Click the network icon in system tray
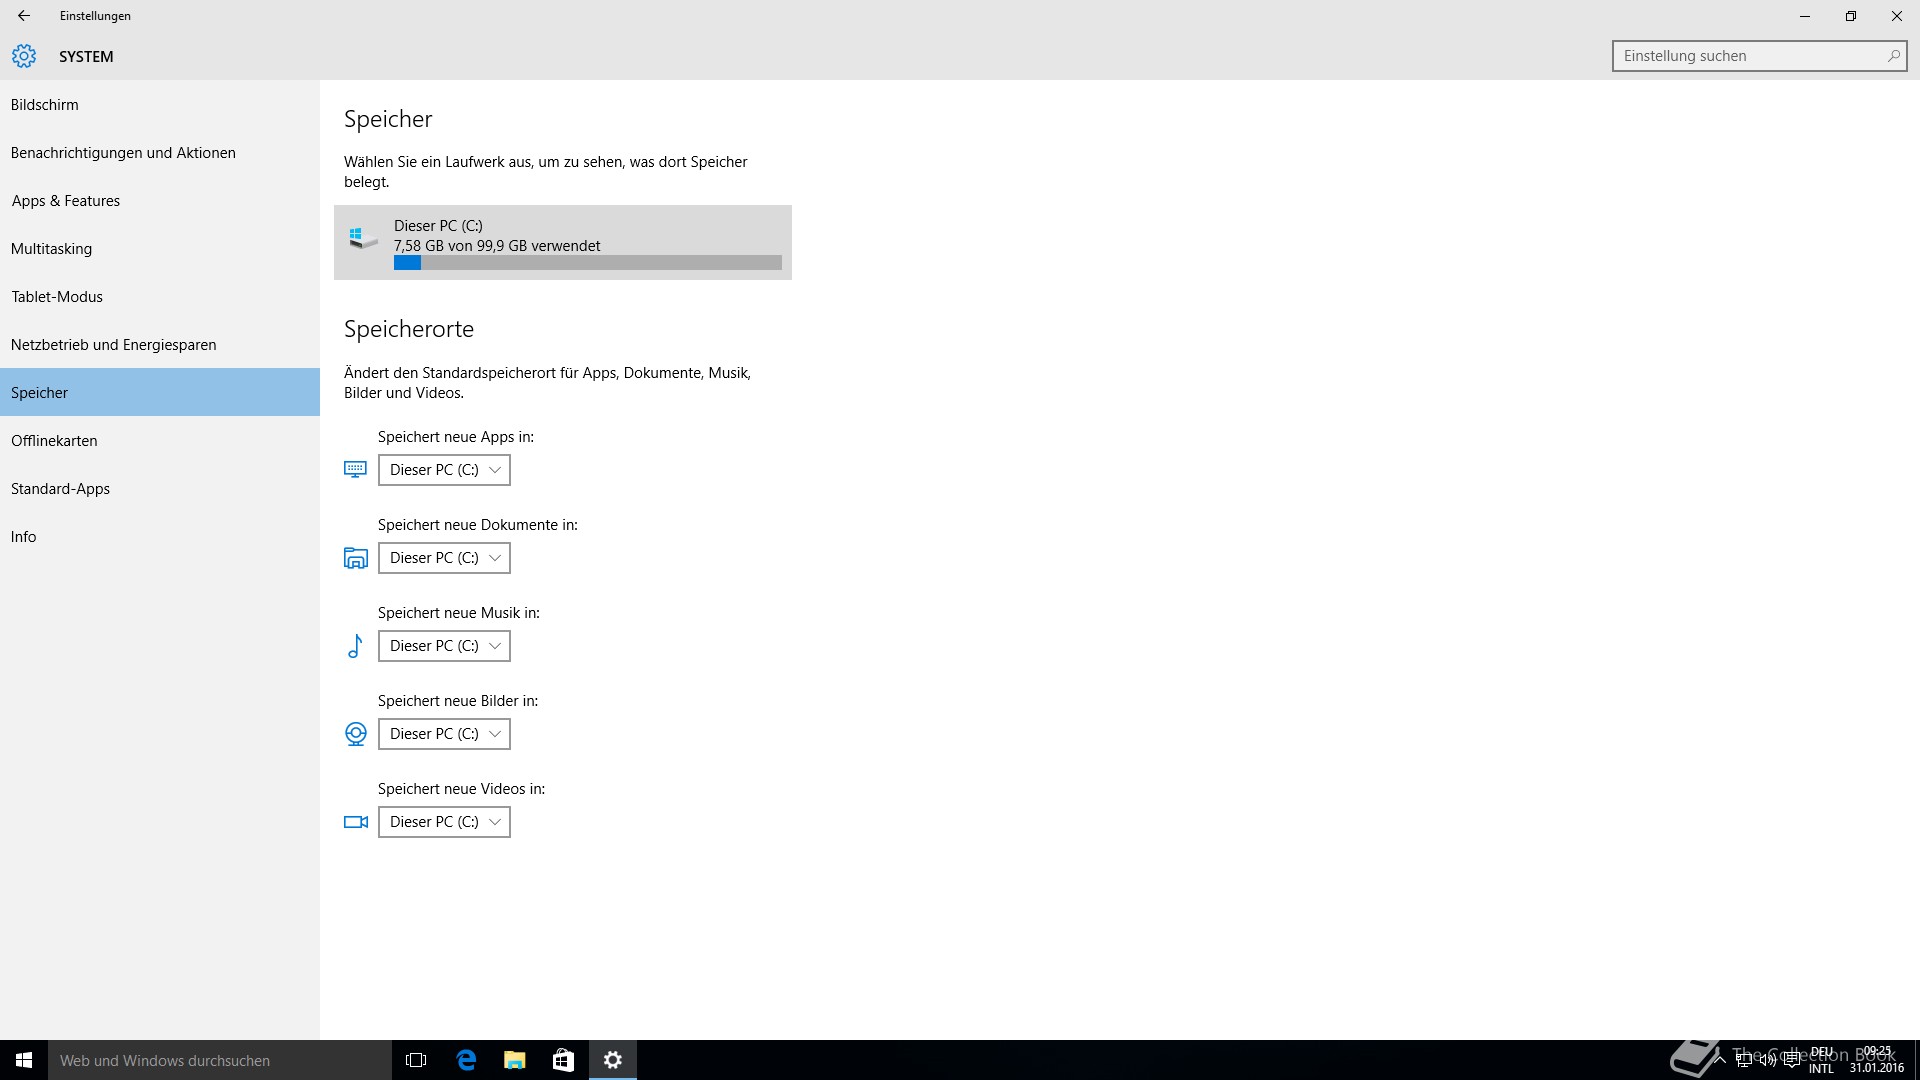 click(x=1744, y=1060)
